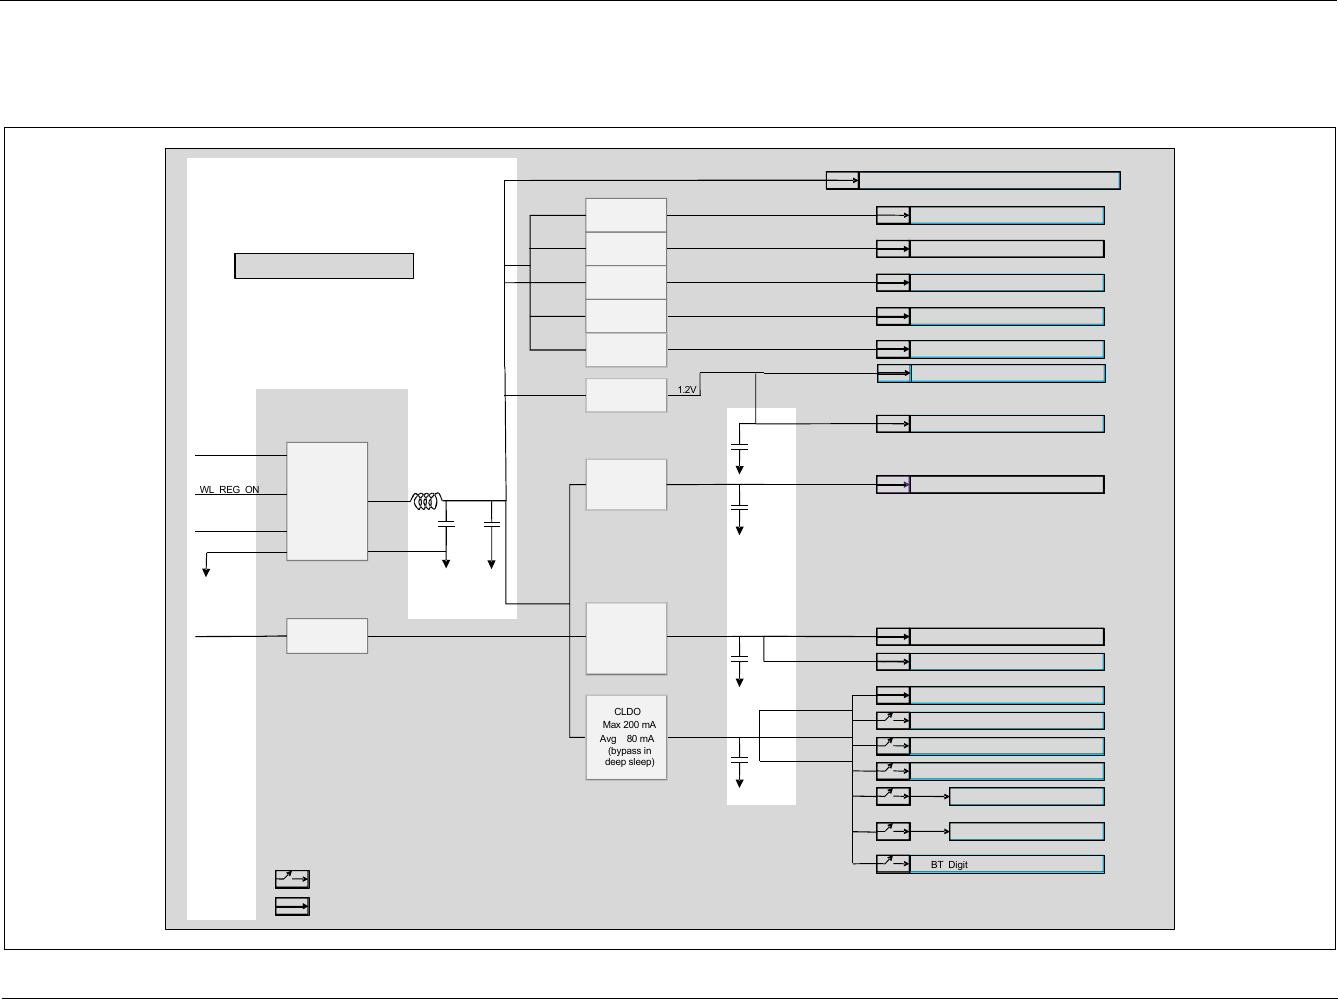The width and height of the screenshot is (1338, 999).
Task: Select the BT Digit load box
Action: pos(1006,864)
